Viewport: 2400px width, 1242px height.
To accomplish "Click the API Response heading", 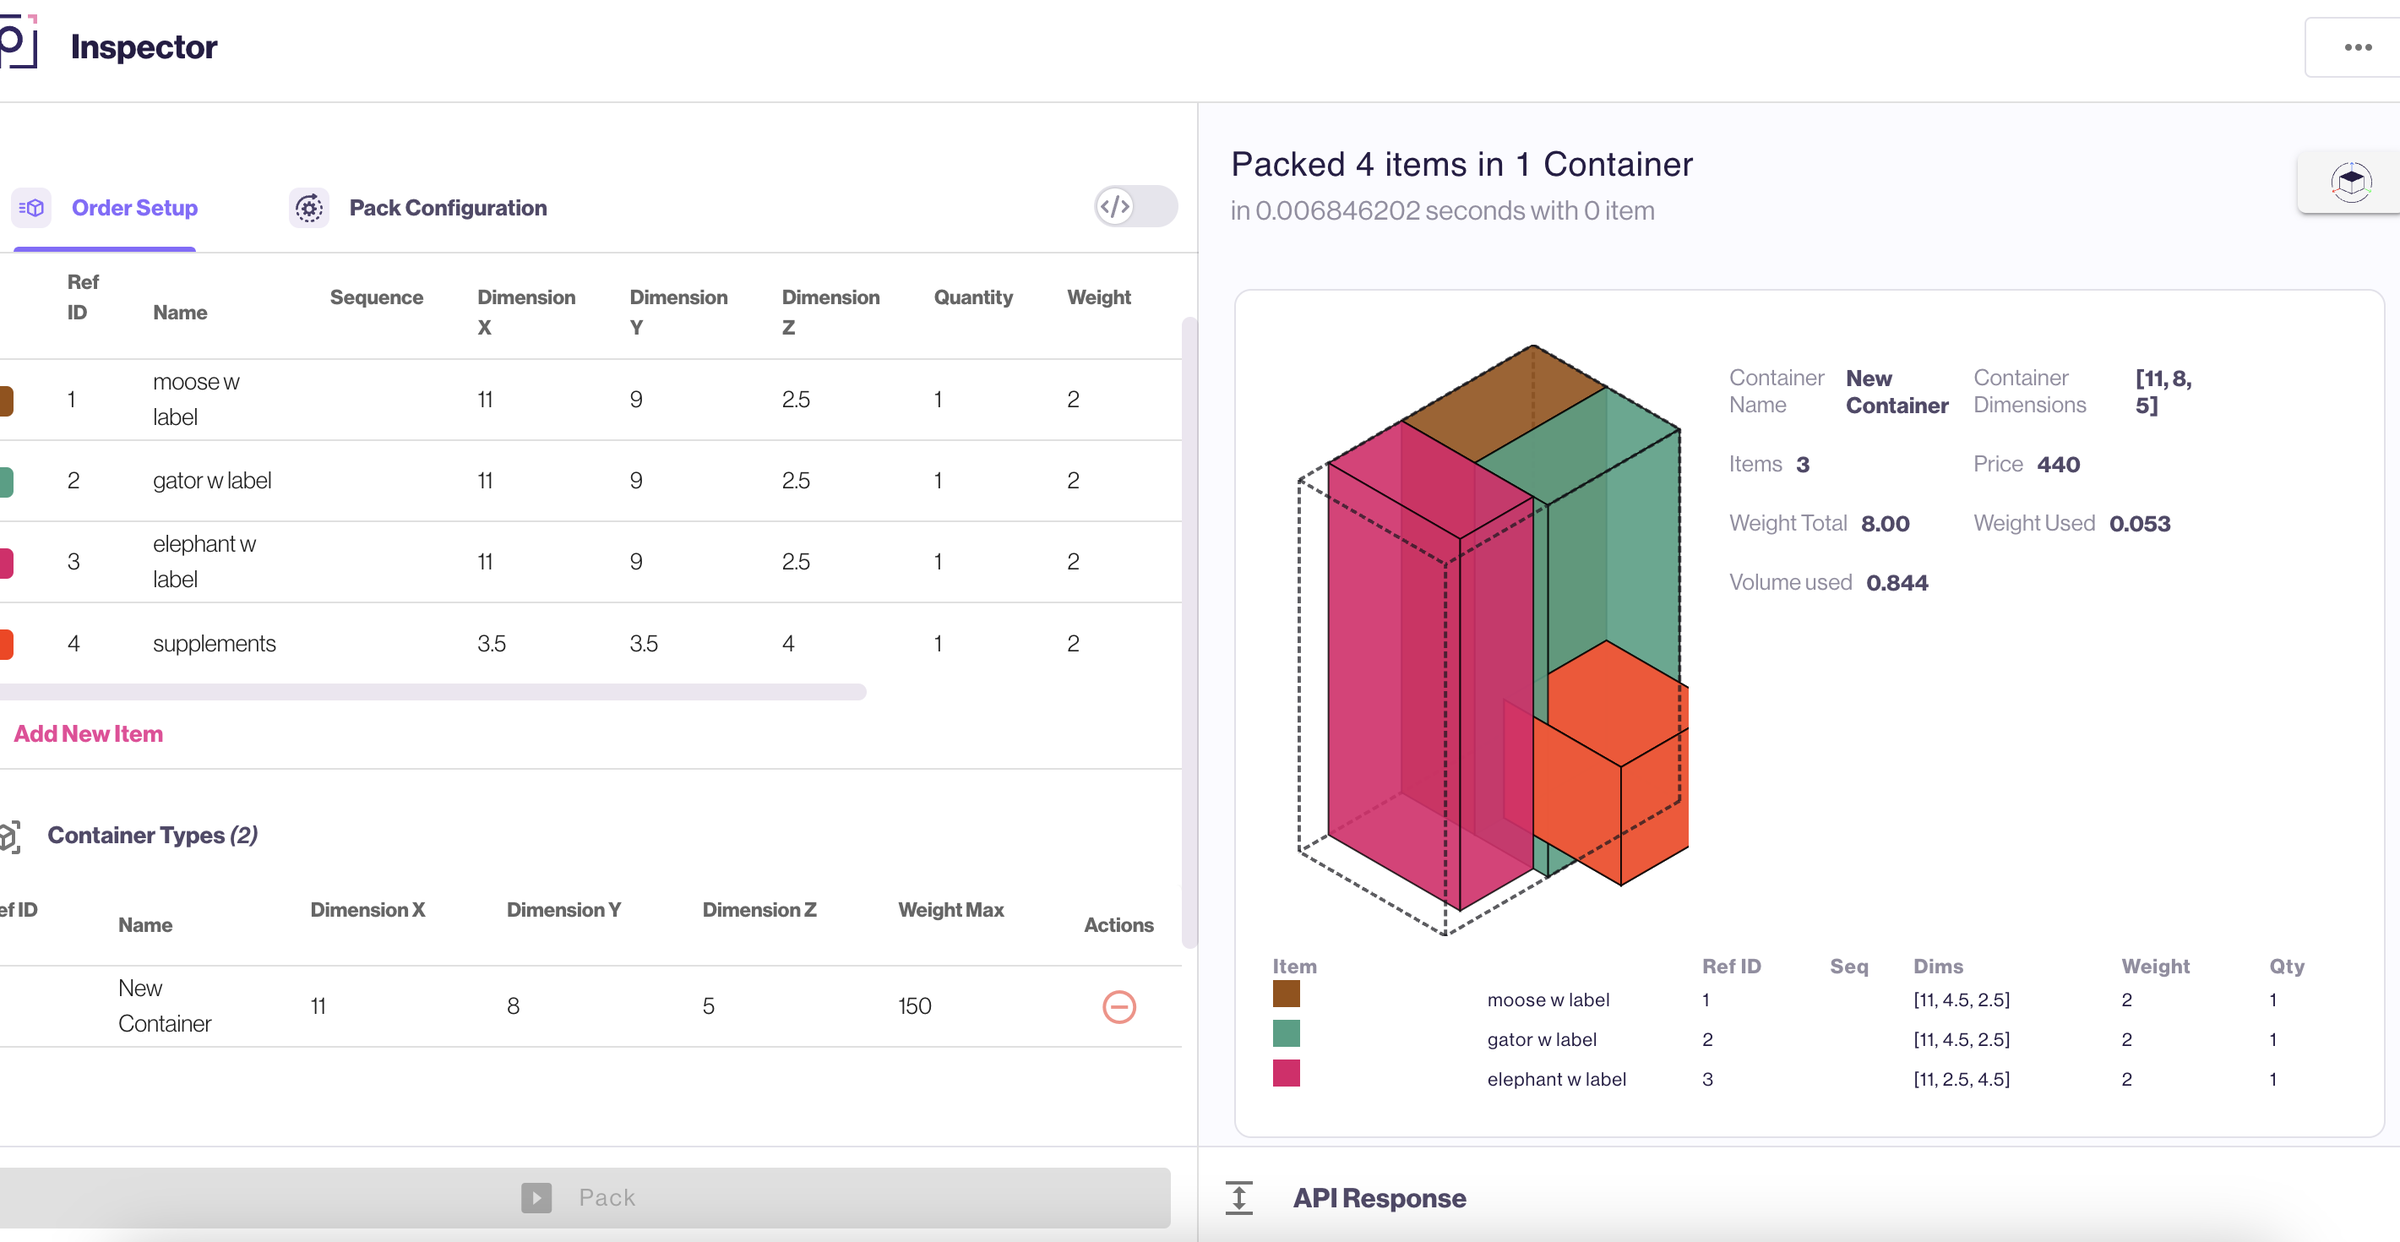I will pyautogui.click(x=1379, y=1198).
